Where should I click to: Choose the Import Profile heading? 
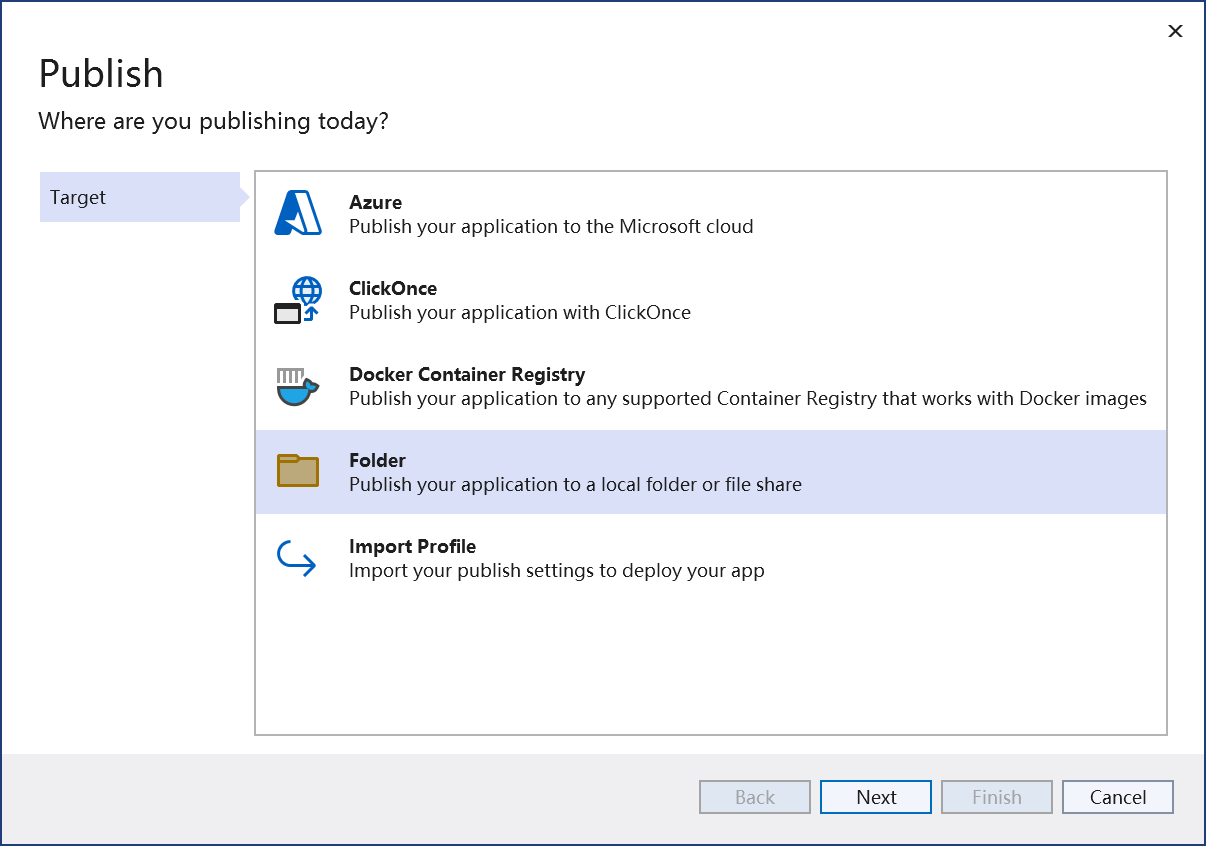pos(412,546)
